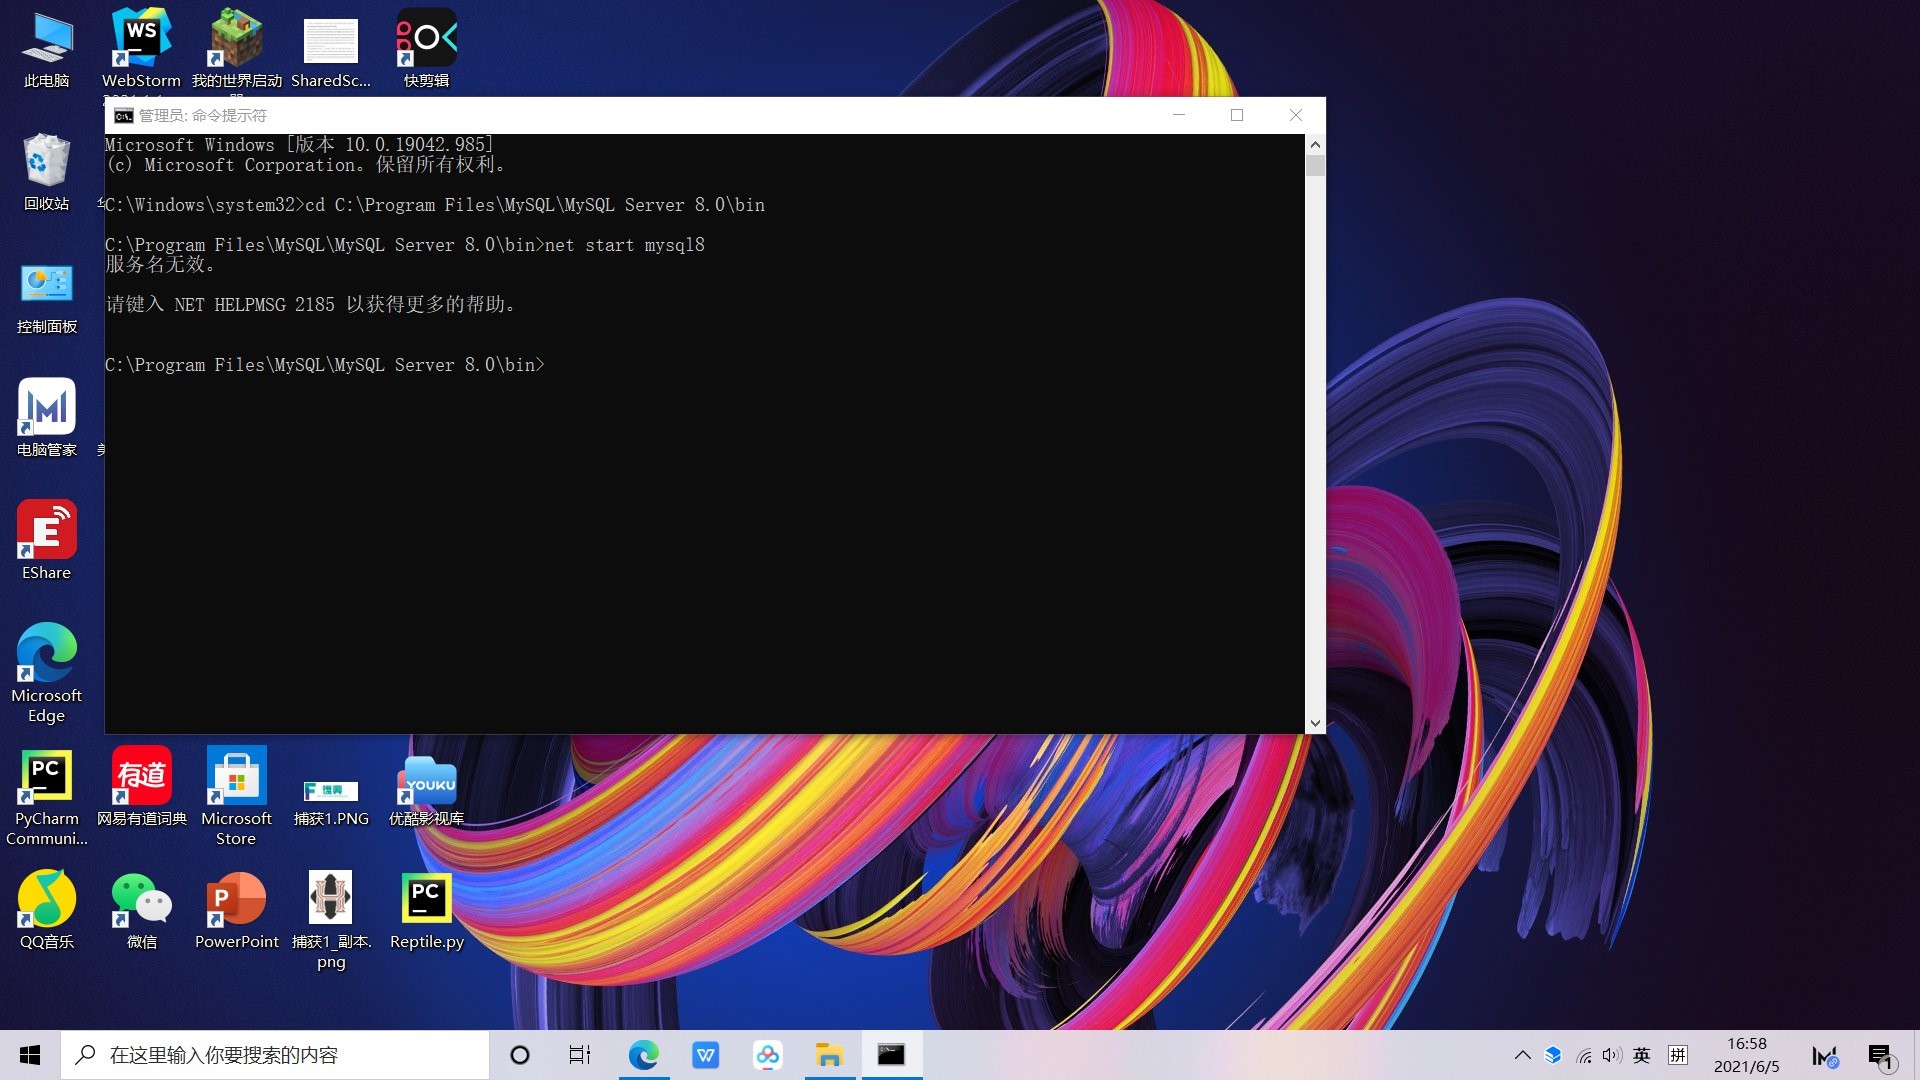
Task: Select the PyCharm Community desktop shortcut
Action: pos(47,797)
